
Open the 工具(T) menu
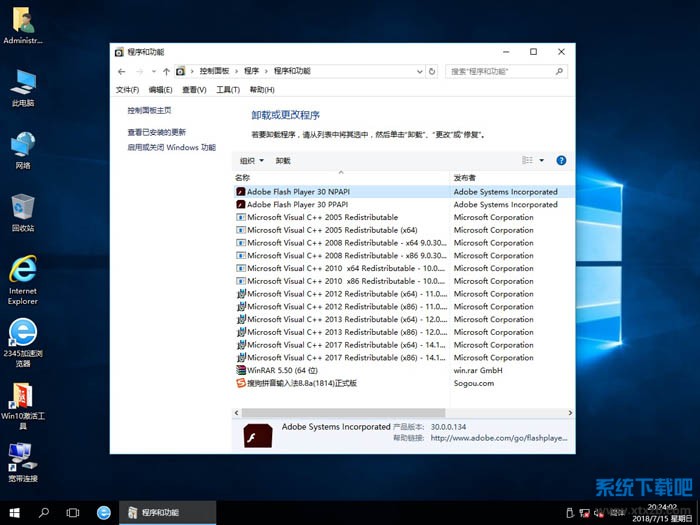point(228,90)
